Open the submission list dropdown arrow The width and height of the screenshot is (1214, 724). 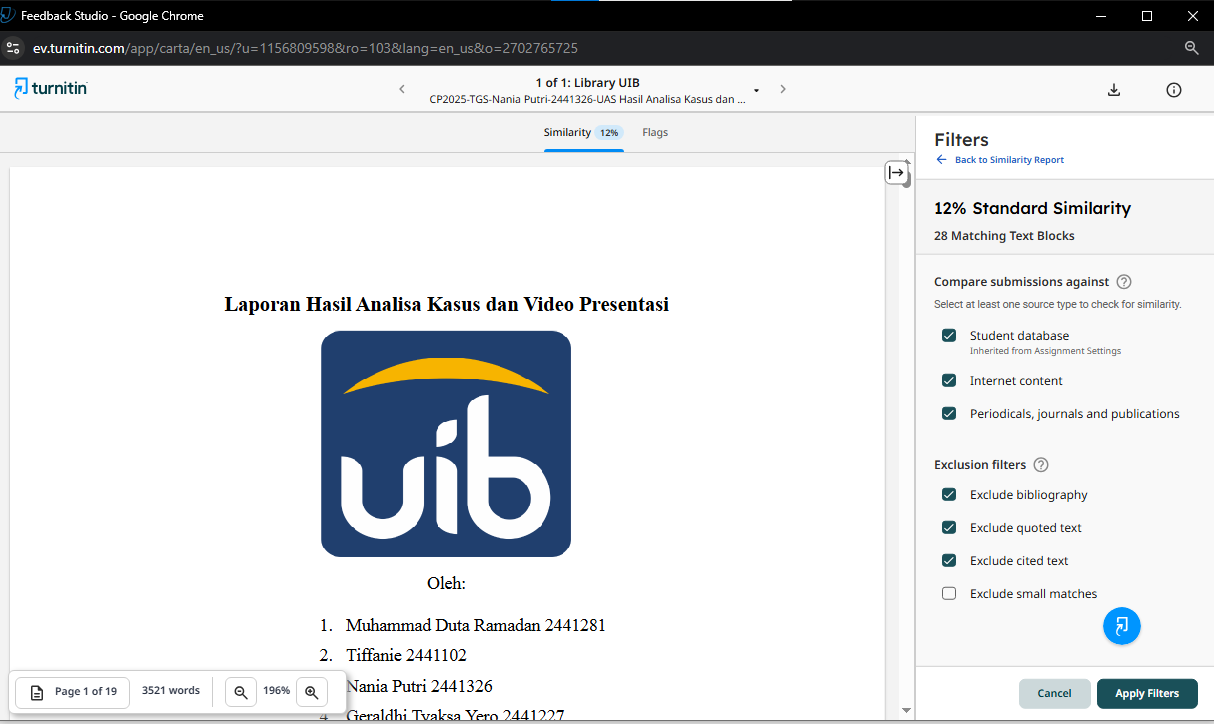[x=757, y=91]
